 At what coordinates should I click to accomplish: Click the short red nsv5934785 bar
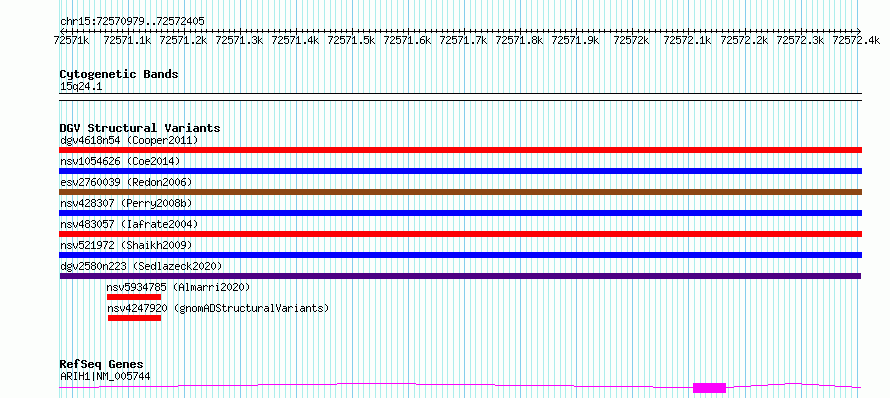click(x=134, y=297)
